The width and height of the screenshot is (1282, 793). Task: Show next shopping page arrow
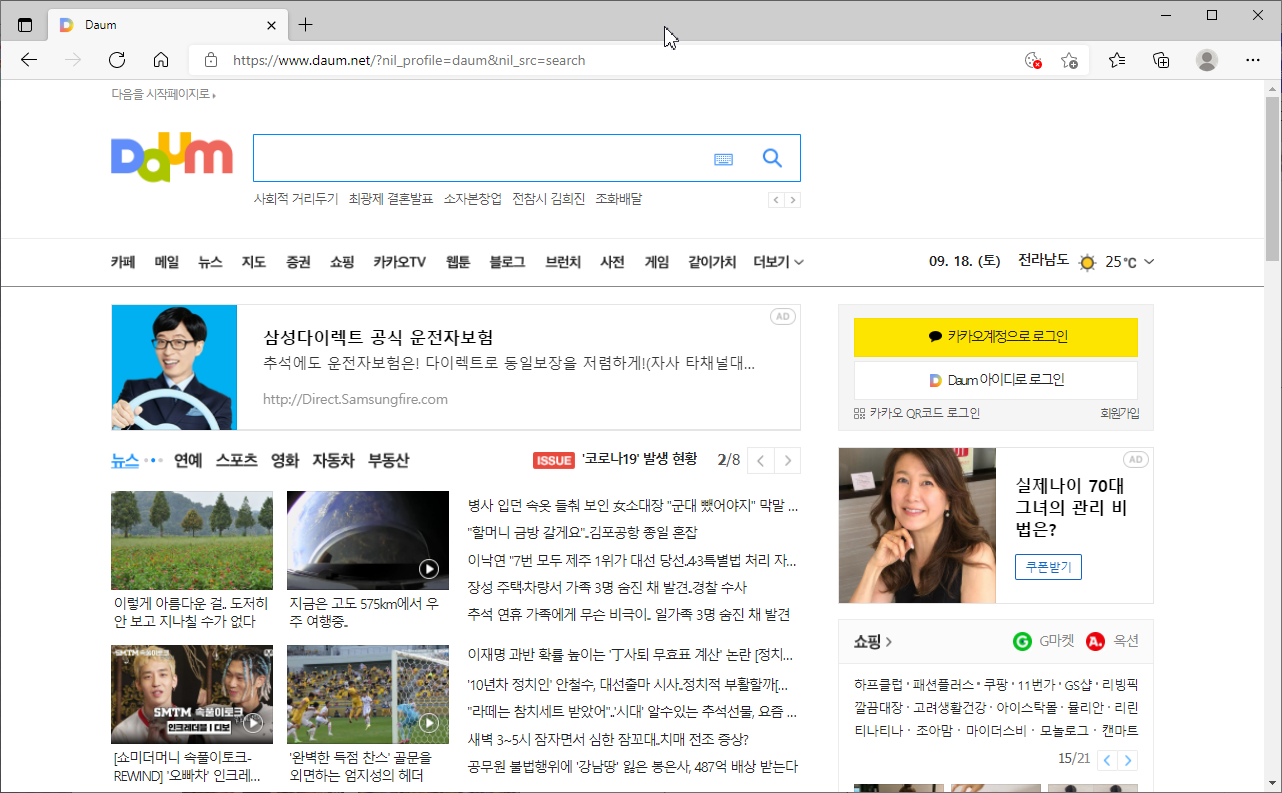(1128, 760)
